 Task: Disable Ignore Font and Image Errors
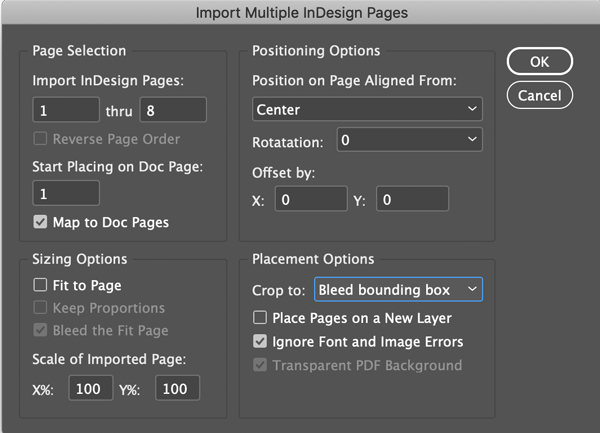[x=261, y=342]
